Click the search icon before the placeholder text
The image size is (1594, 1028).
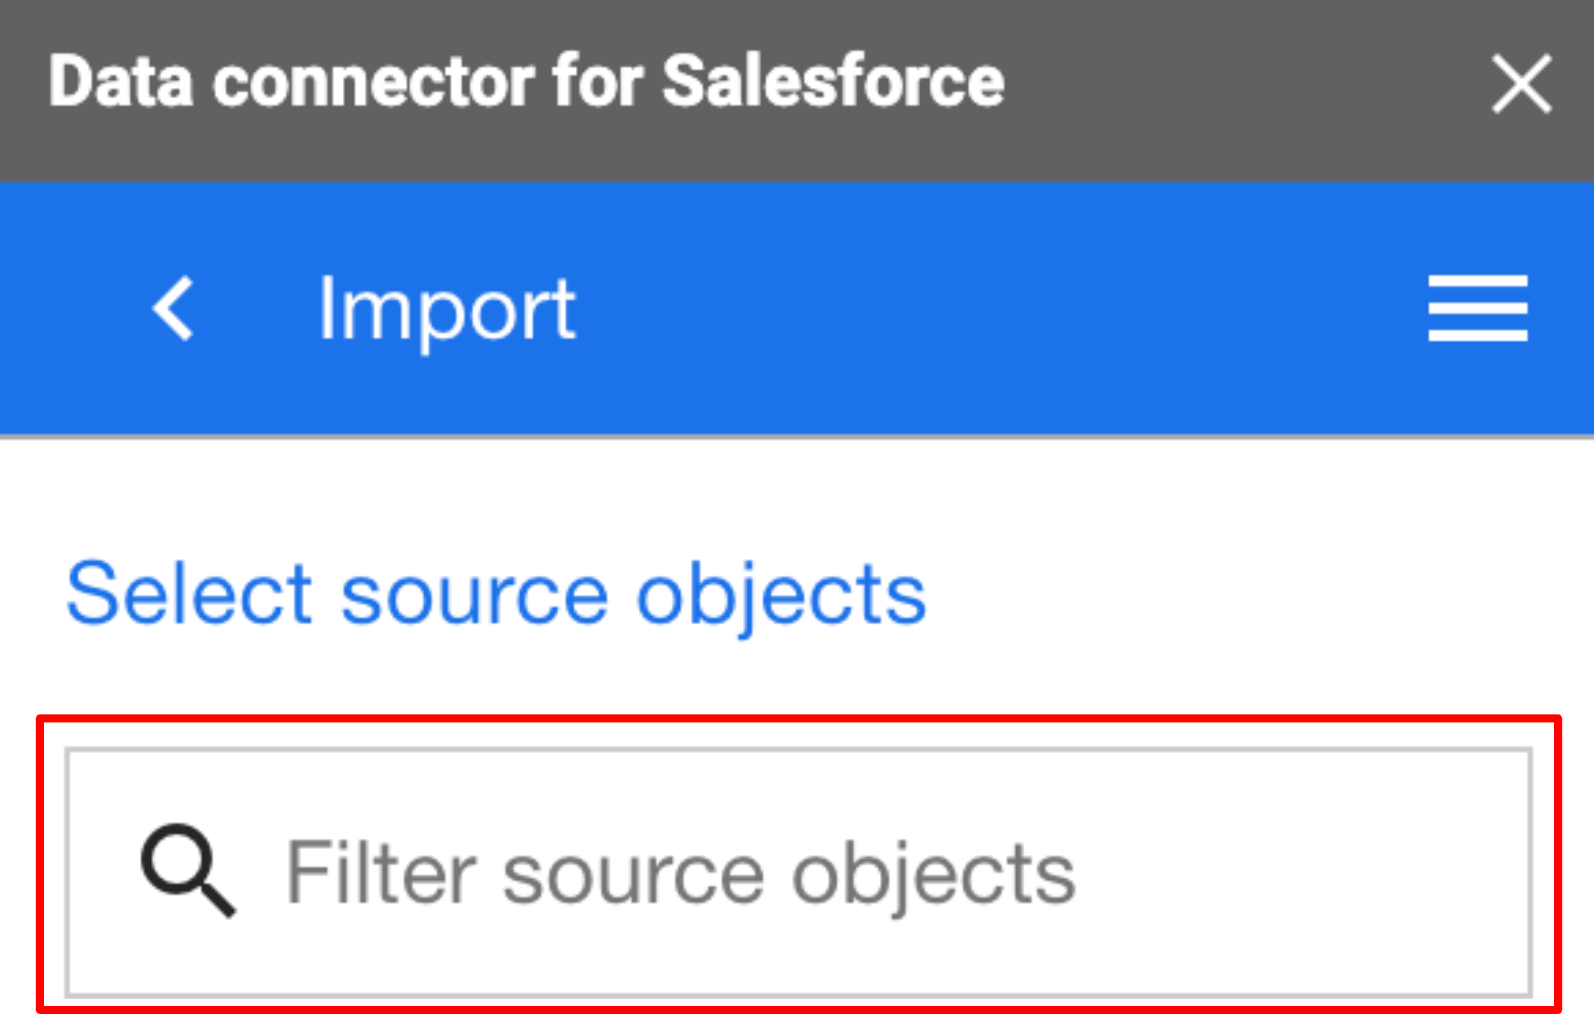[x=185, y=870]
